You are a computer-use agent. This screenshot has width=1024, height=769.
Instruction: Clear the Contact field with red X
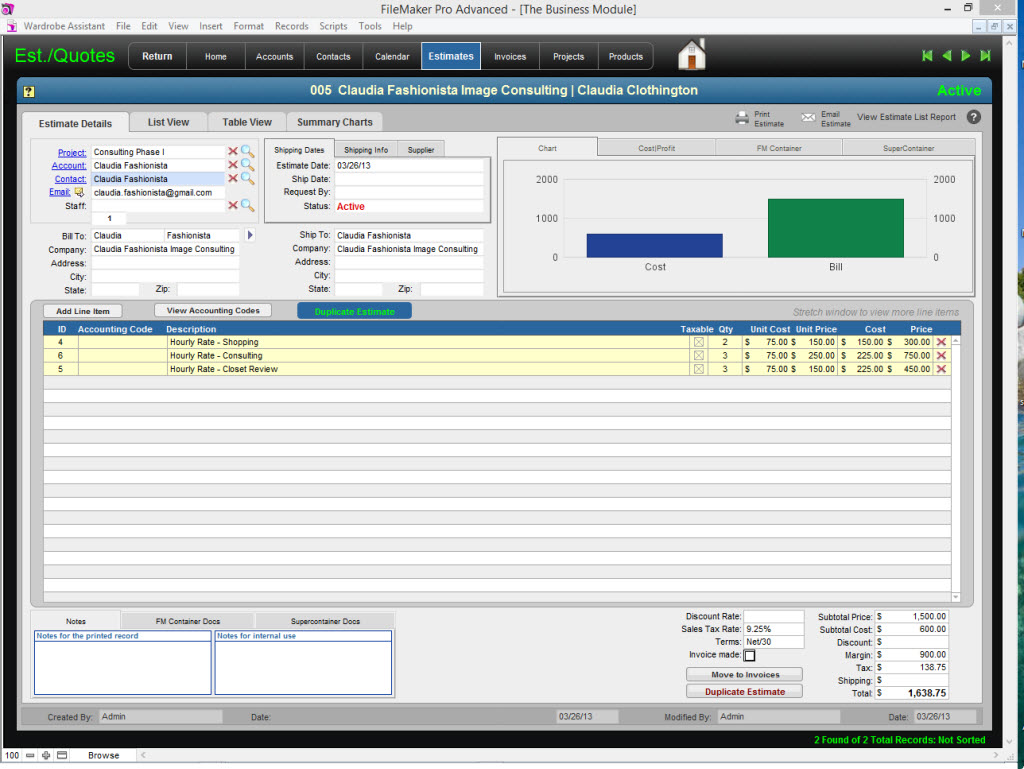click(232, 178)
